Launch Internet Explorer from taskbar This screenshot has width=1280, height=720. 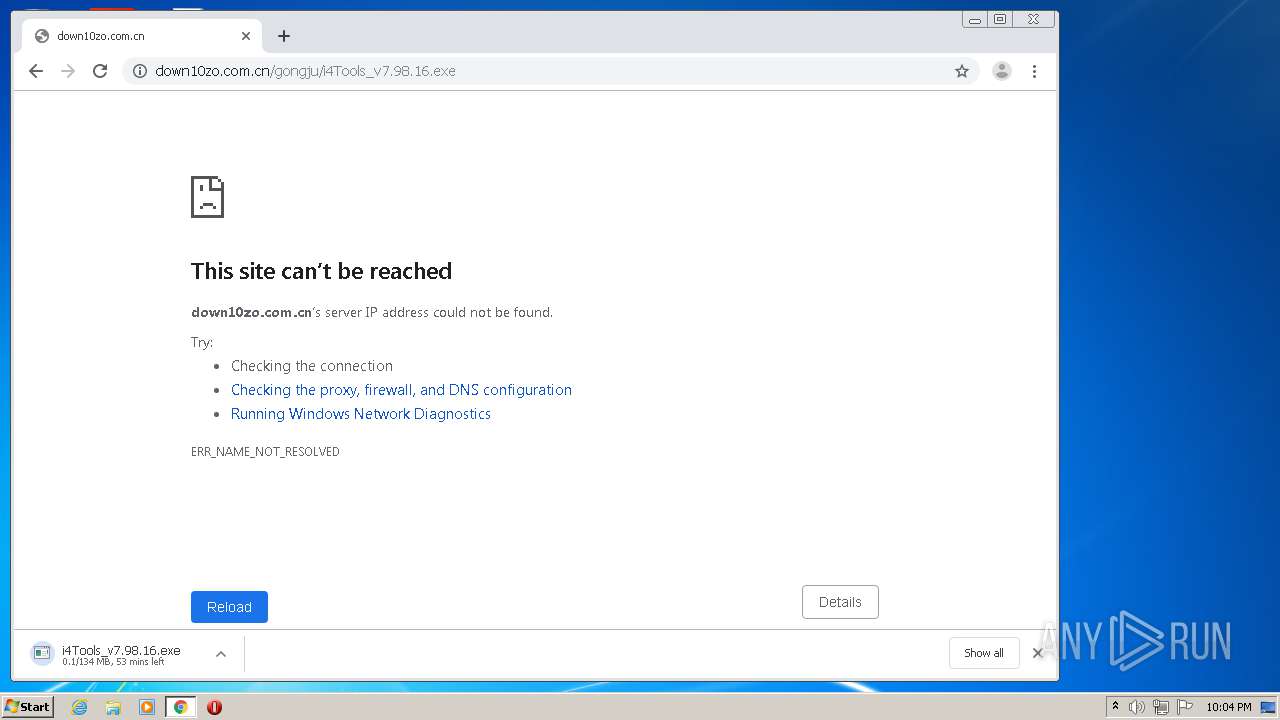coord(80,707)
